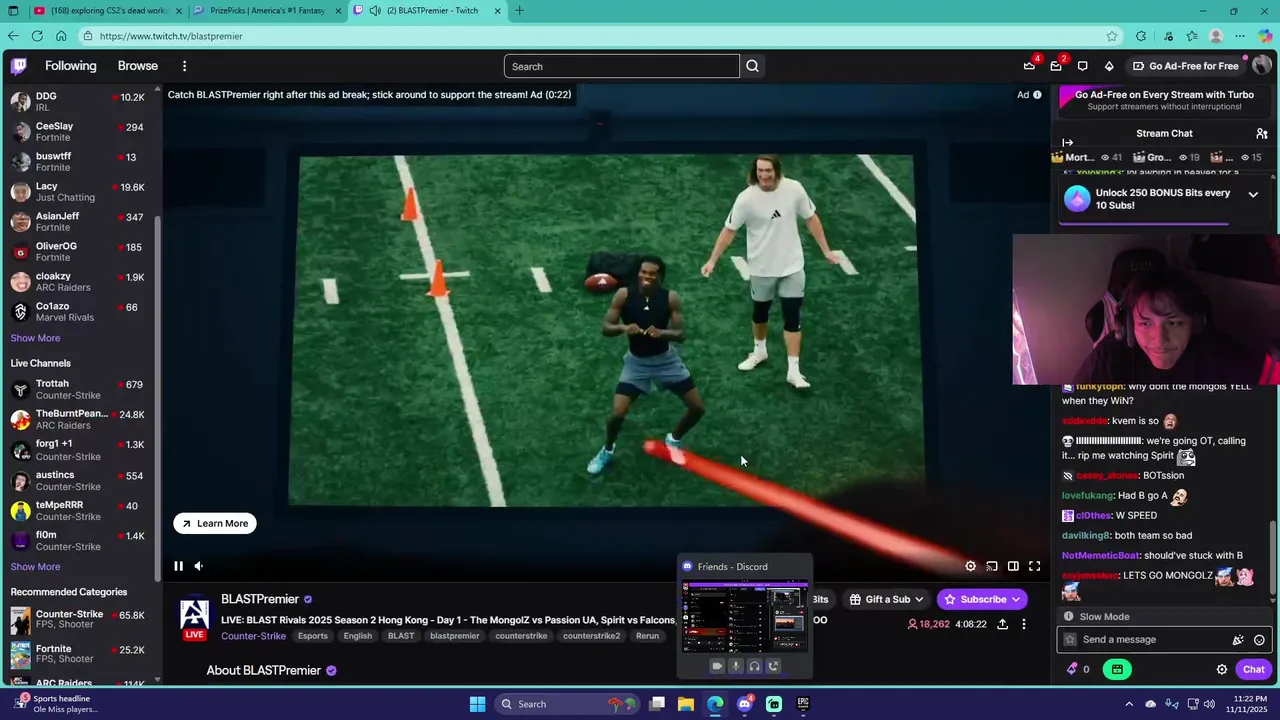The height and width of the screenshot is (720, 1280).
Task: Click the search magnifier button
Action: 752,66
